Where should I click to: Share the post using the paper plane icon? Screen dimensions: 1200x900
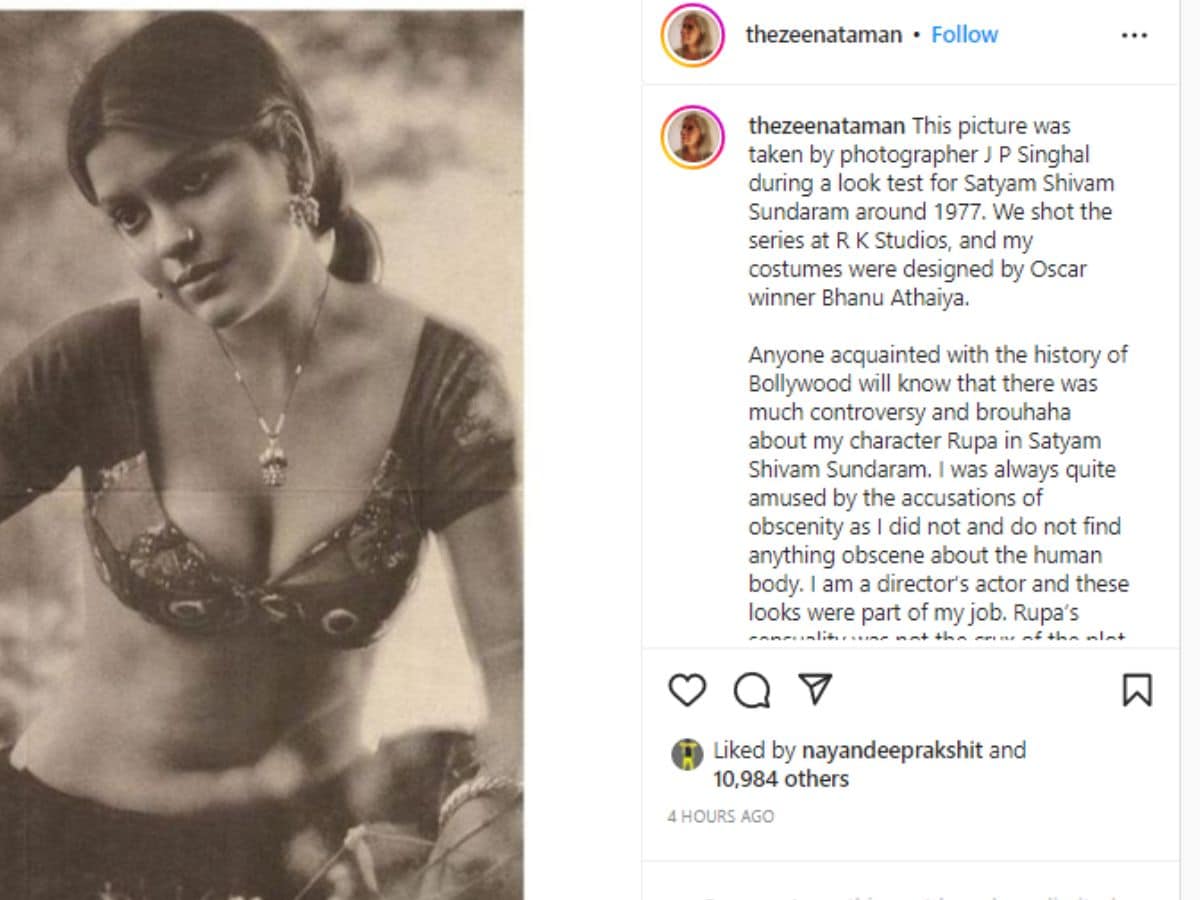816,689
